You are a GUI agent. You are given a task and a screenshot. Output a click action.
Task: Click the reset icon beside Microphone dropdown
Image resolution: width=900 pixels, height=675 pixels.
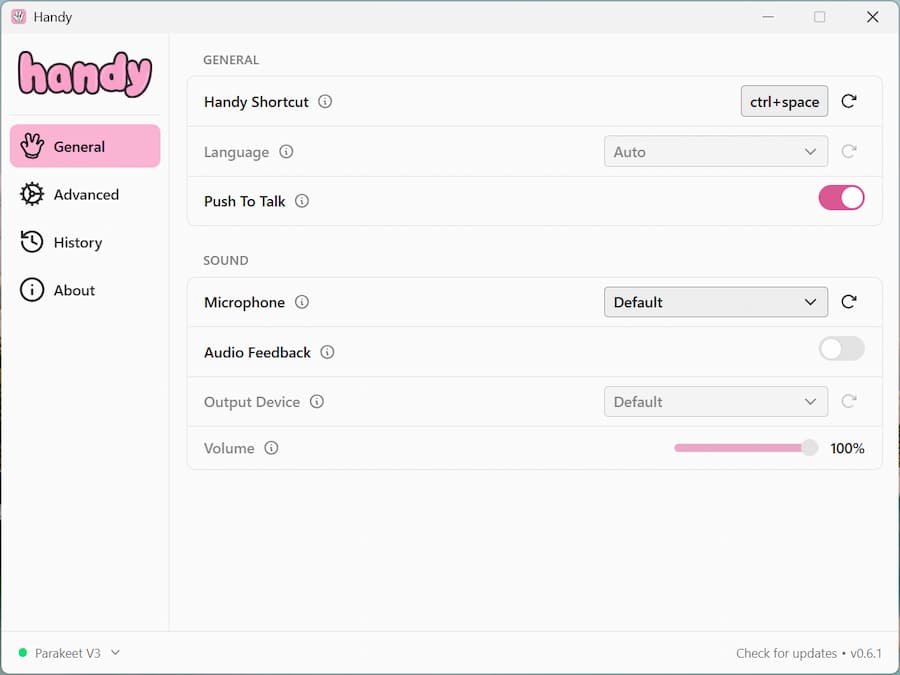coord(849,302)
